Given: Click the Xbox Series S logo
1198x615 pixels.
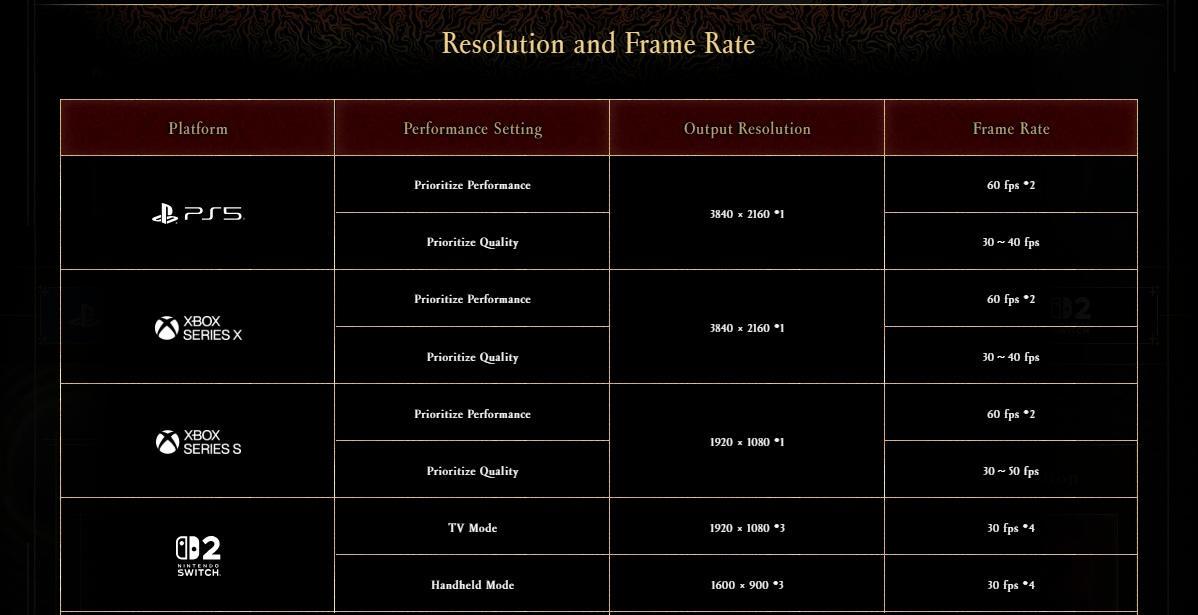Looking at the screenshot, I should click(x=198, y=442).
